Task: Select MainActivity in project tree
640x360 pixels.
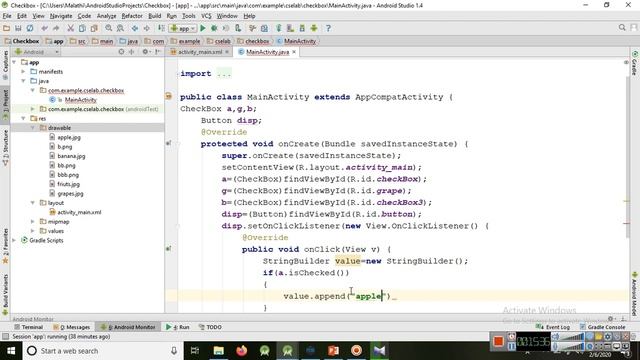Action: (80, 100)
